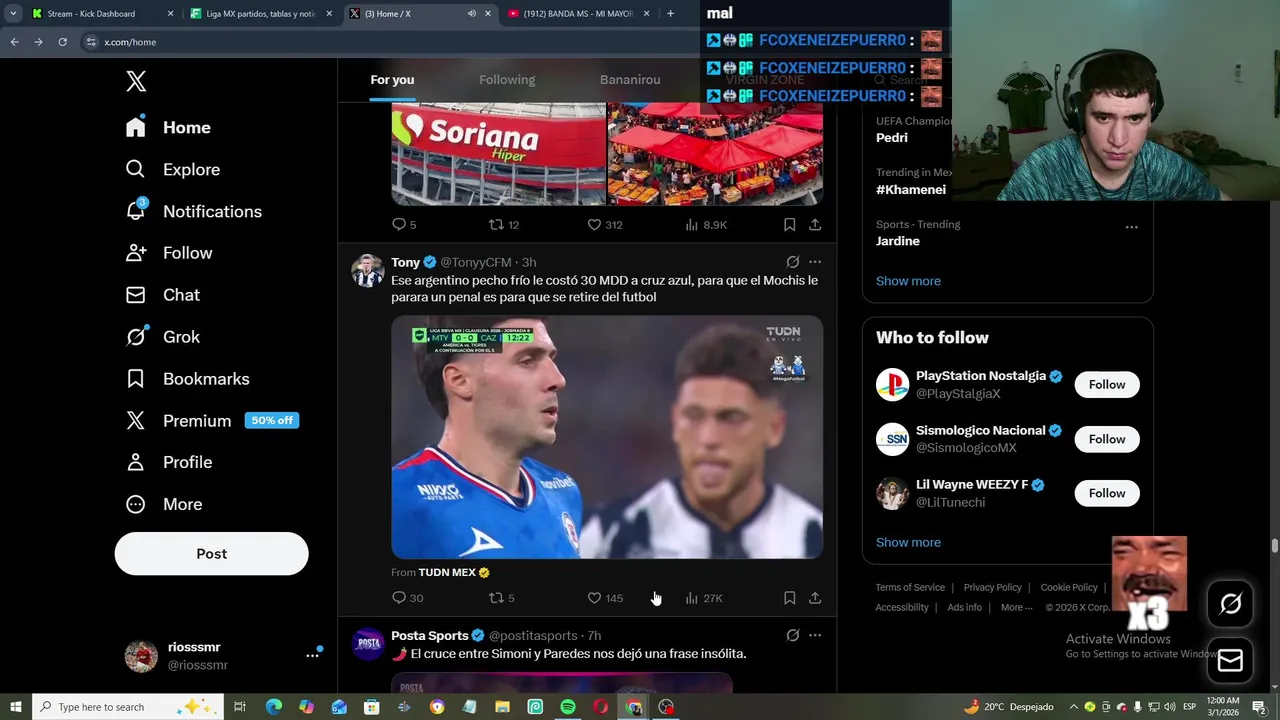Viewport: 1280px width, 720px height.
Task: Reload the x.com page
Action: click(62, 42)
